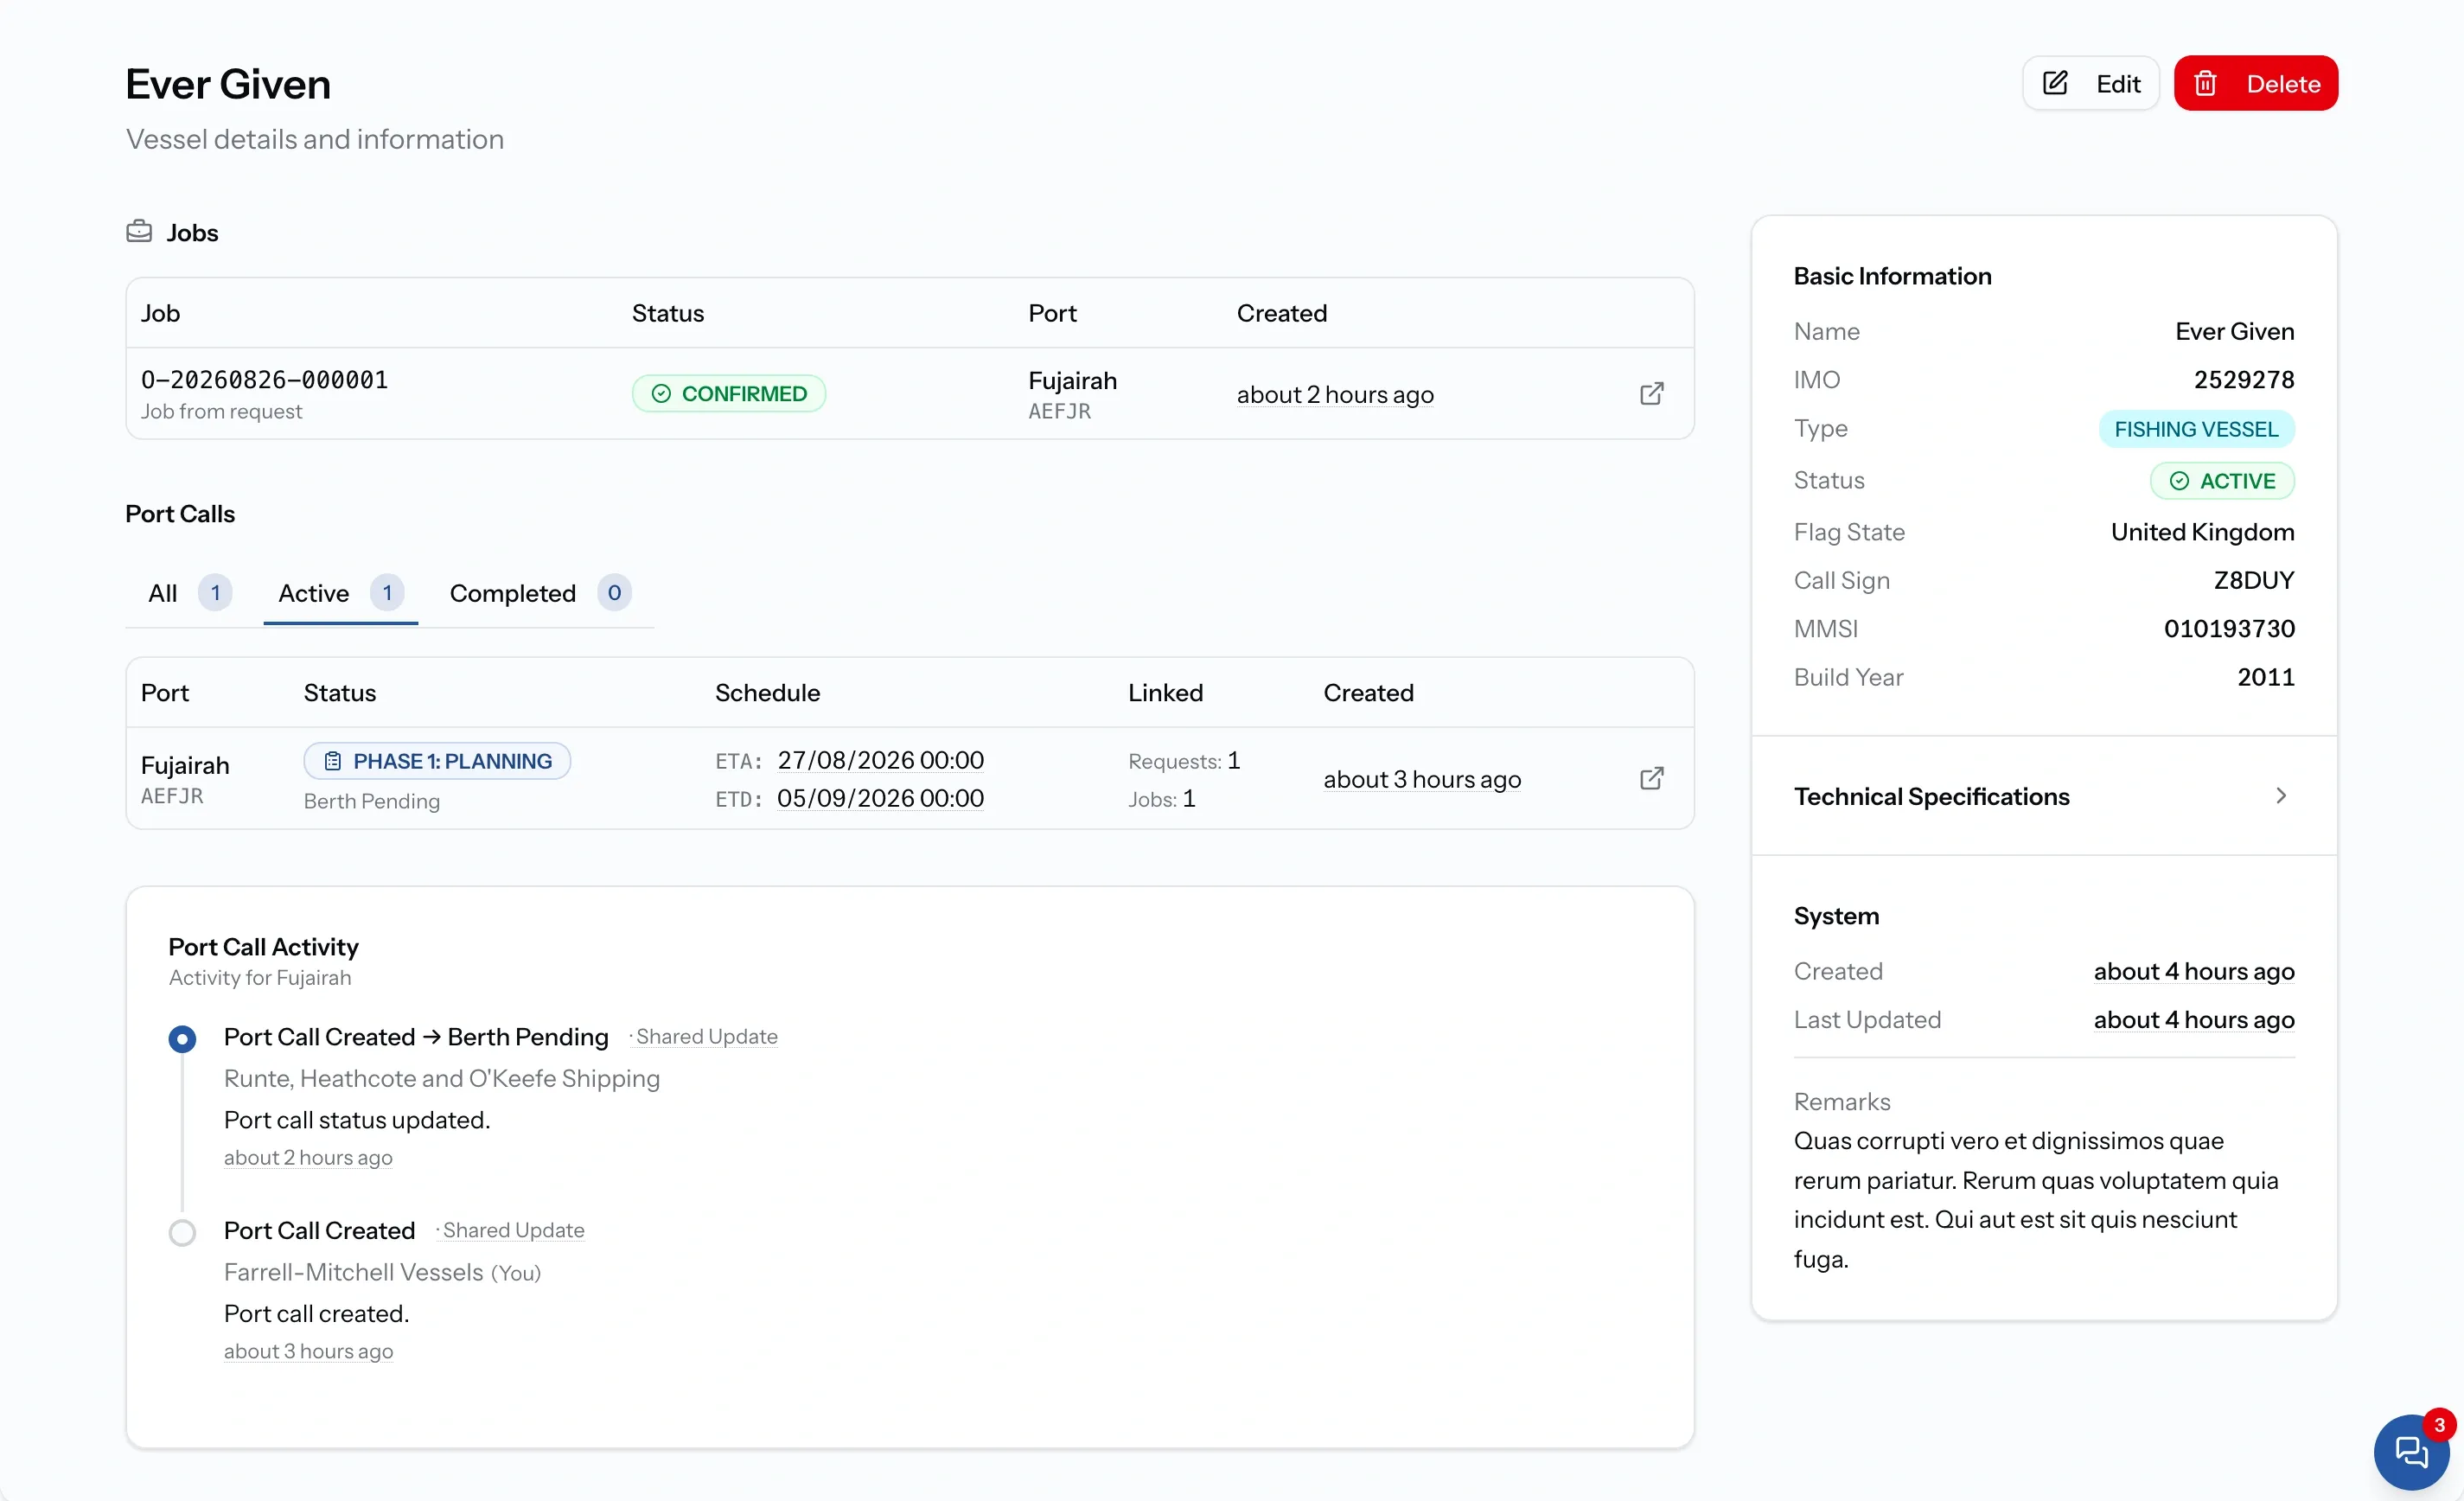Switch to the Active port calls tab
The height and width of the screenshot is (1501, 2464).
click(340, 593)
